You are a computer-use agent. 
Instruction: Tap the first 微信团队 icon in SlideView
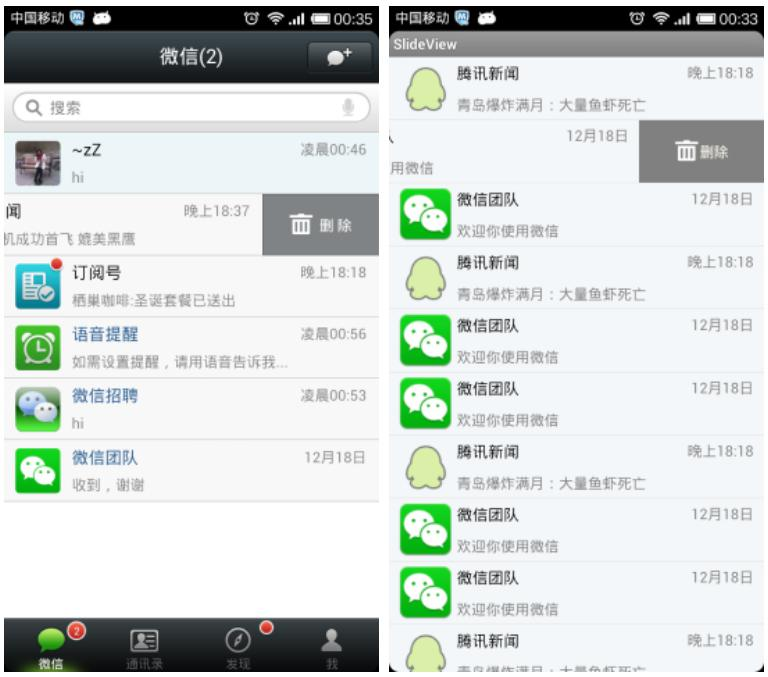coord(425,214)
